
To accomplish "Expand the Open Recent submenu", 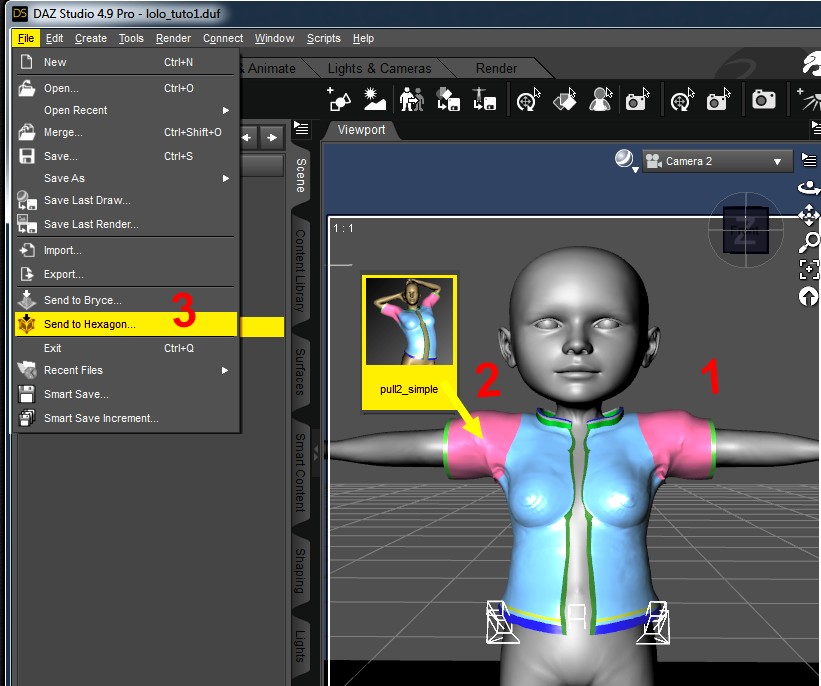I will click(x=126, y=110).
